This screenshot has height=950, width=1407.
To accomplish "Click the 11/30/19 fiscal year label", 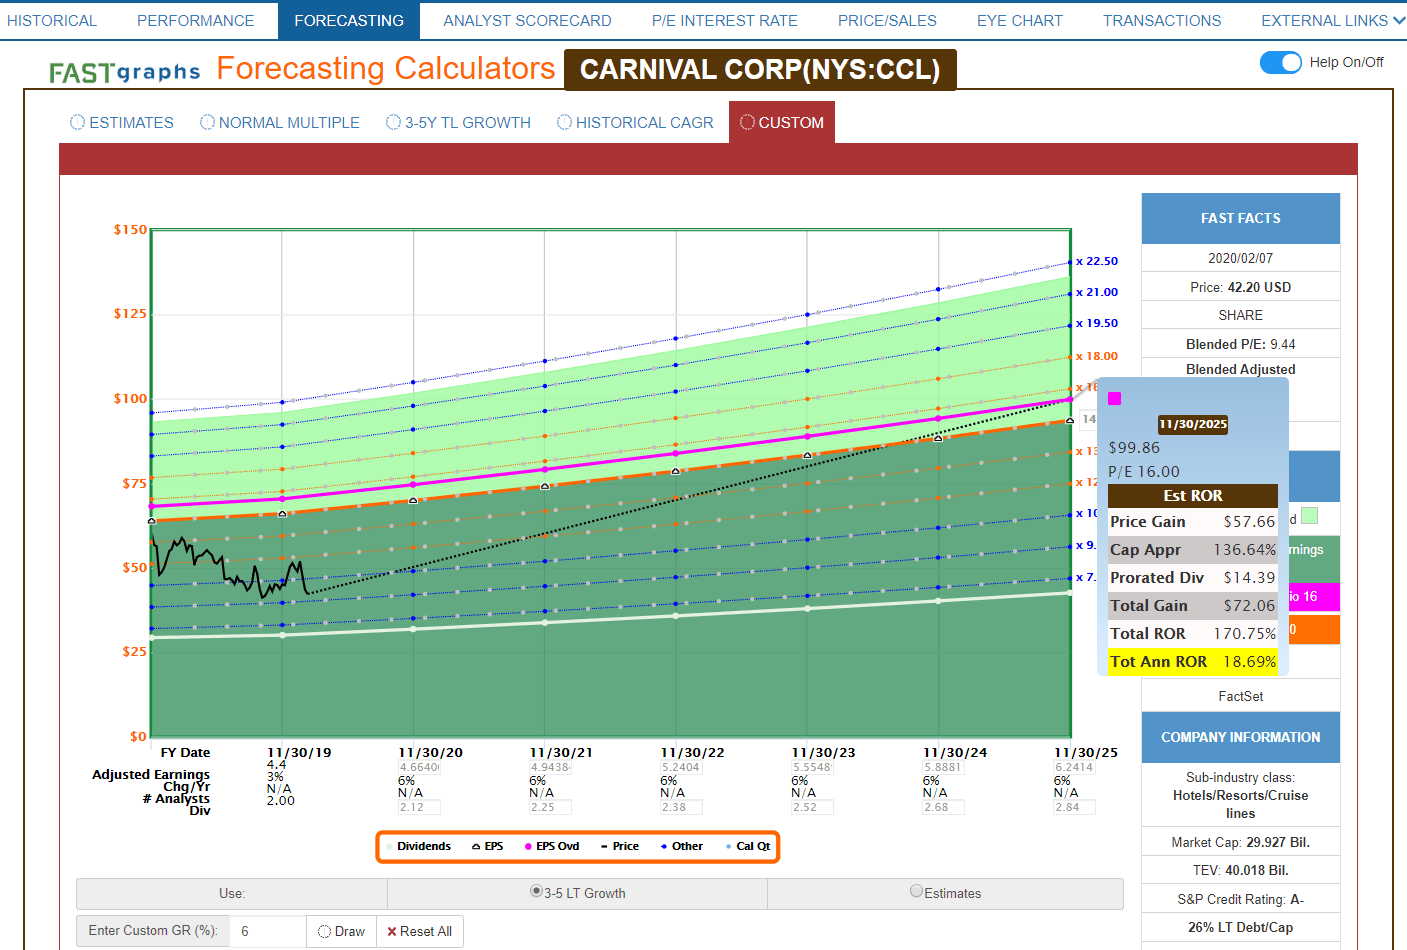I will tap(299, 752).
